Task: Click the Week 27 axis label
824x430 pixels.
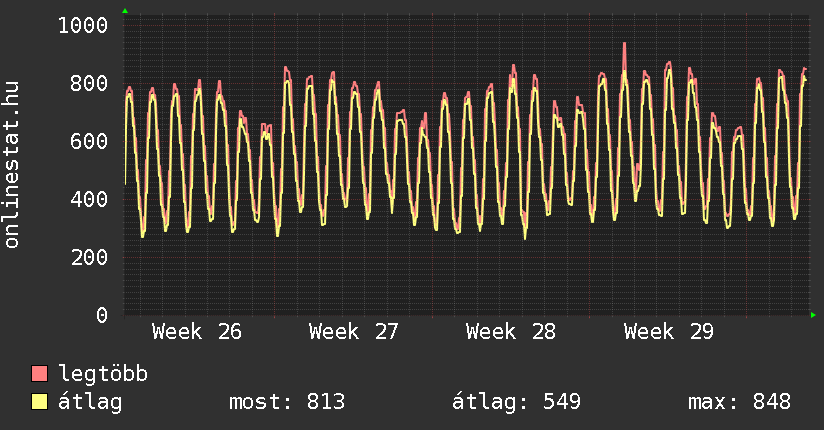Action: tap(354, 332)
